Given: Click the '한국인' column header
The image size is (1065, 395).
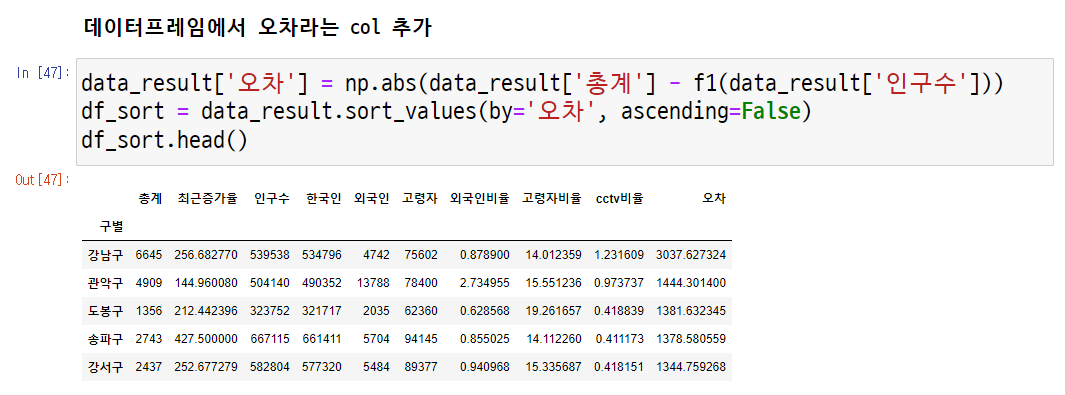Looking at the screenshot, I should point(323,199).
